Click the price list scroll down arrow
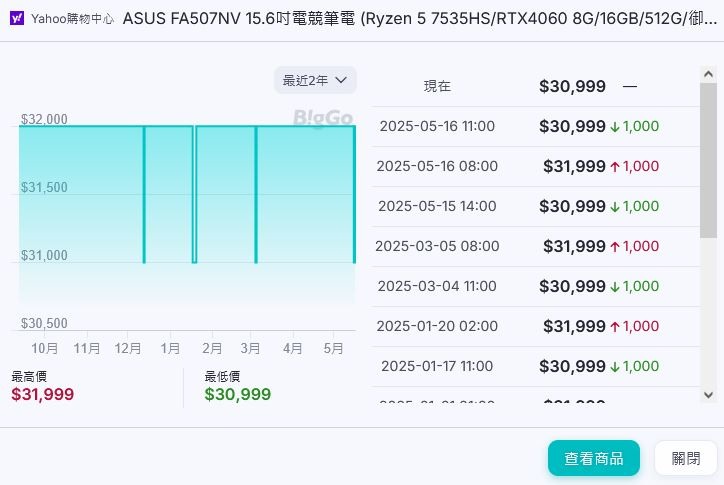Screen dimensions: 724x485 (708, 395)
